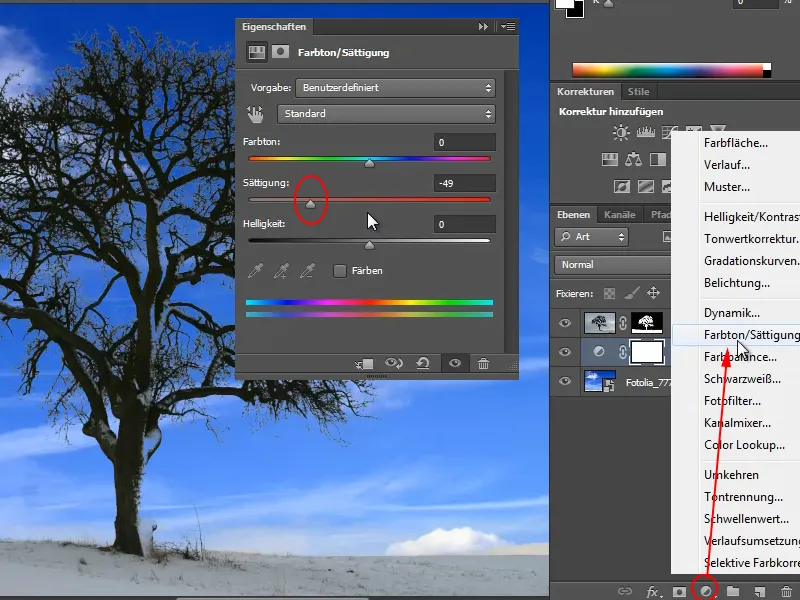Click the Eigenschaften panel tab
The height and width of the screenshot is (600, 800).
274,27
